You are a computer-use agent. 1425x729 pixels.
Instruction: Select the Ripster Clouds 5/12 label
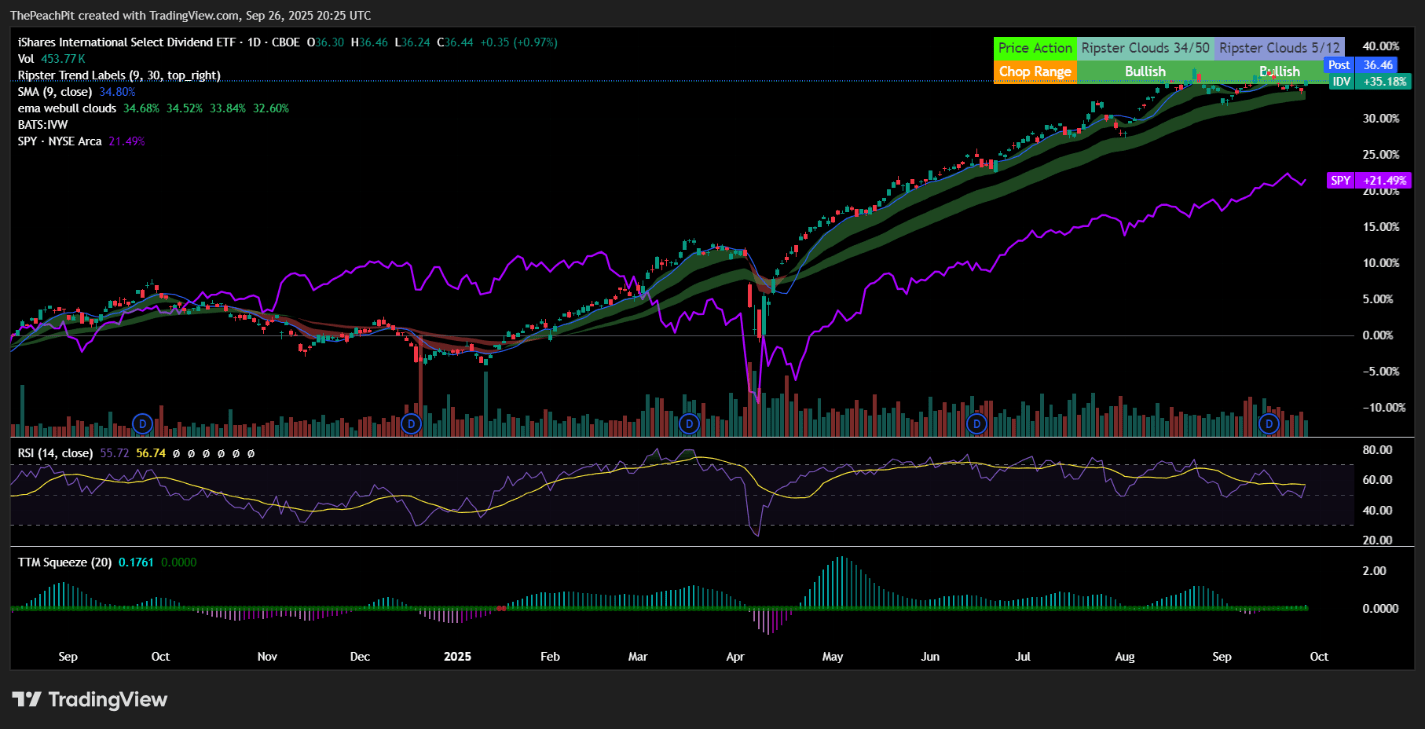point(1280,47)
